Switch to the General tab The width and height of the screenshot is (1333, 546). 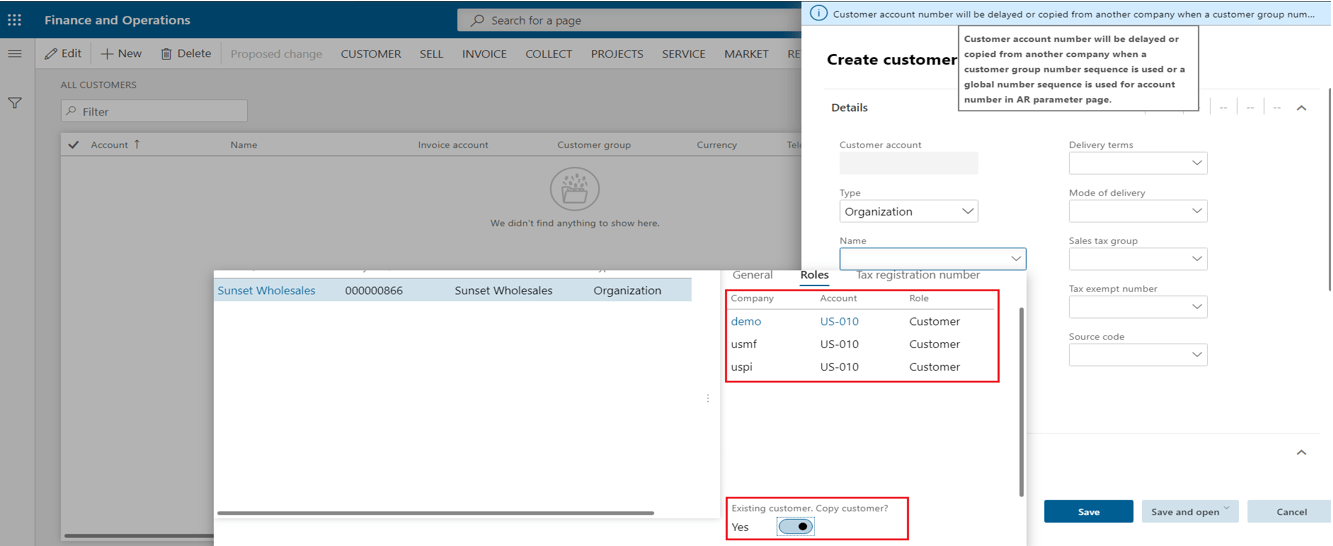coord(752,275)
